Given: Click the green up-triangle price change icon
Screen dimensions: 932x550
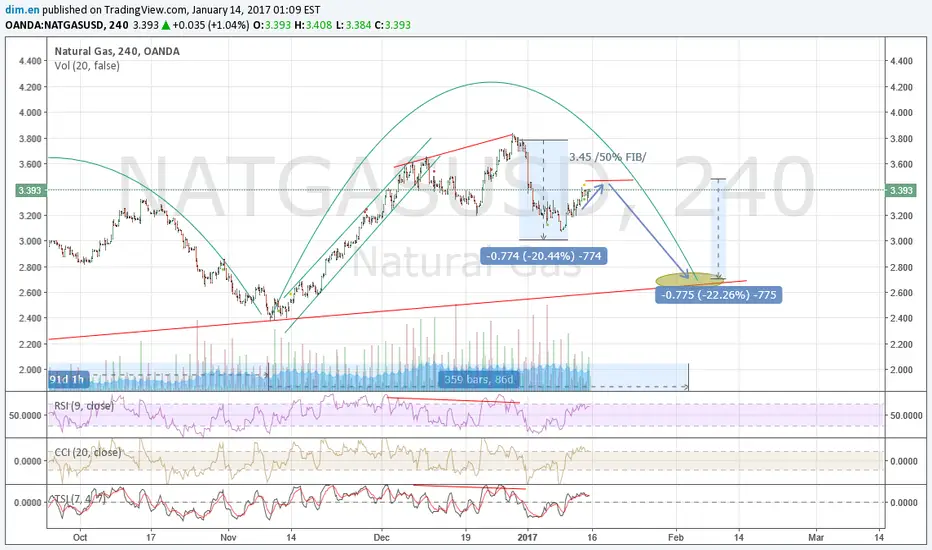Looking at the screenshot, I should pyautogui.click(x=166, y=25).
